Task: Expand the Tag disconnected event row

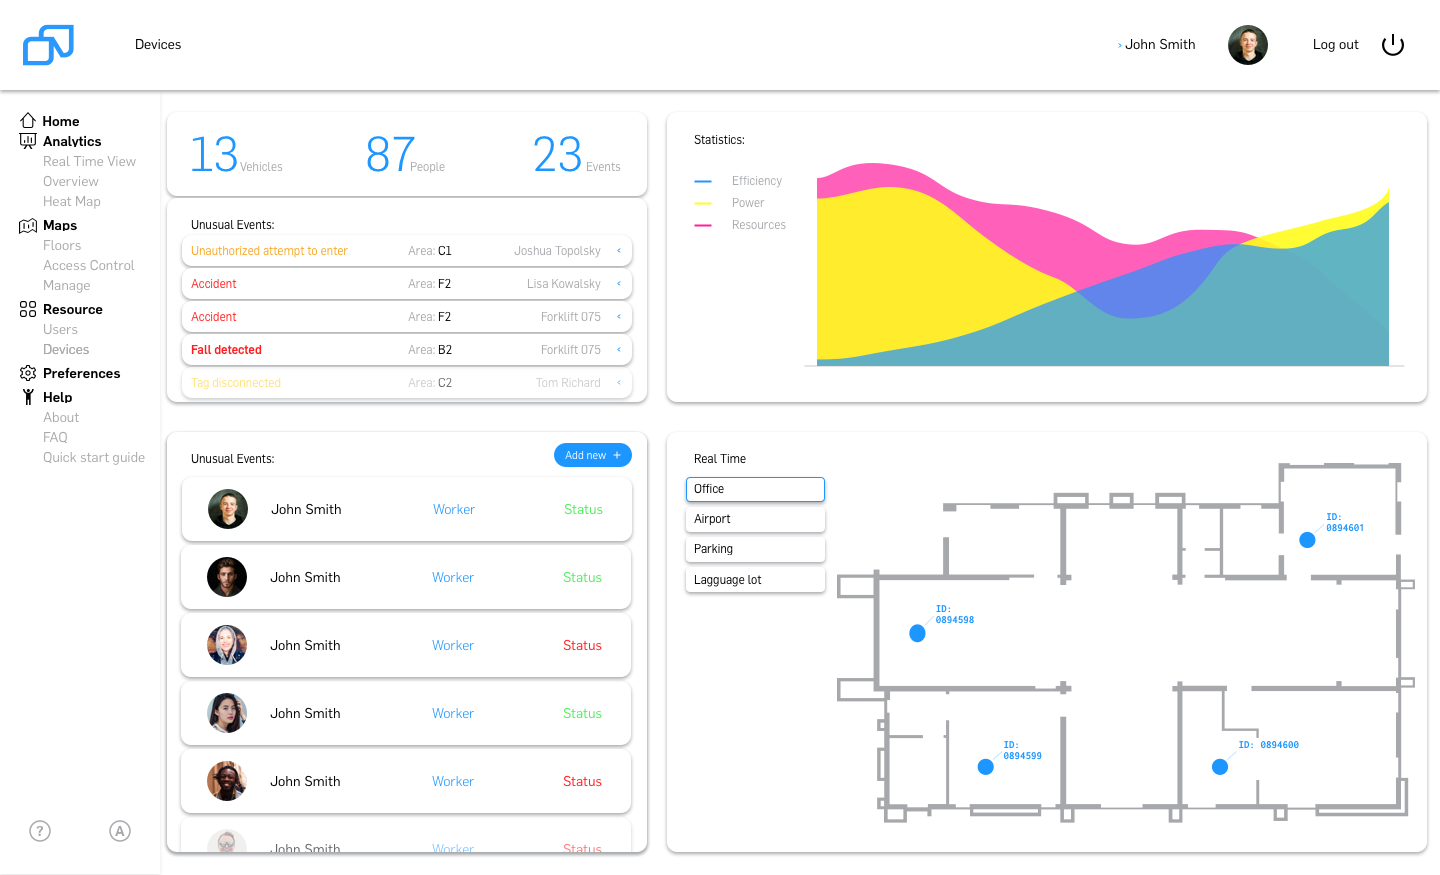Action: point(618,382)
